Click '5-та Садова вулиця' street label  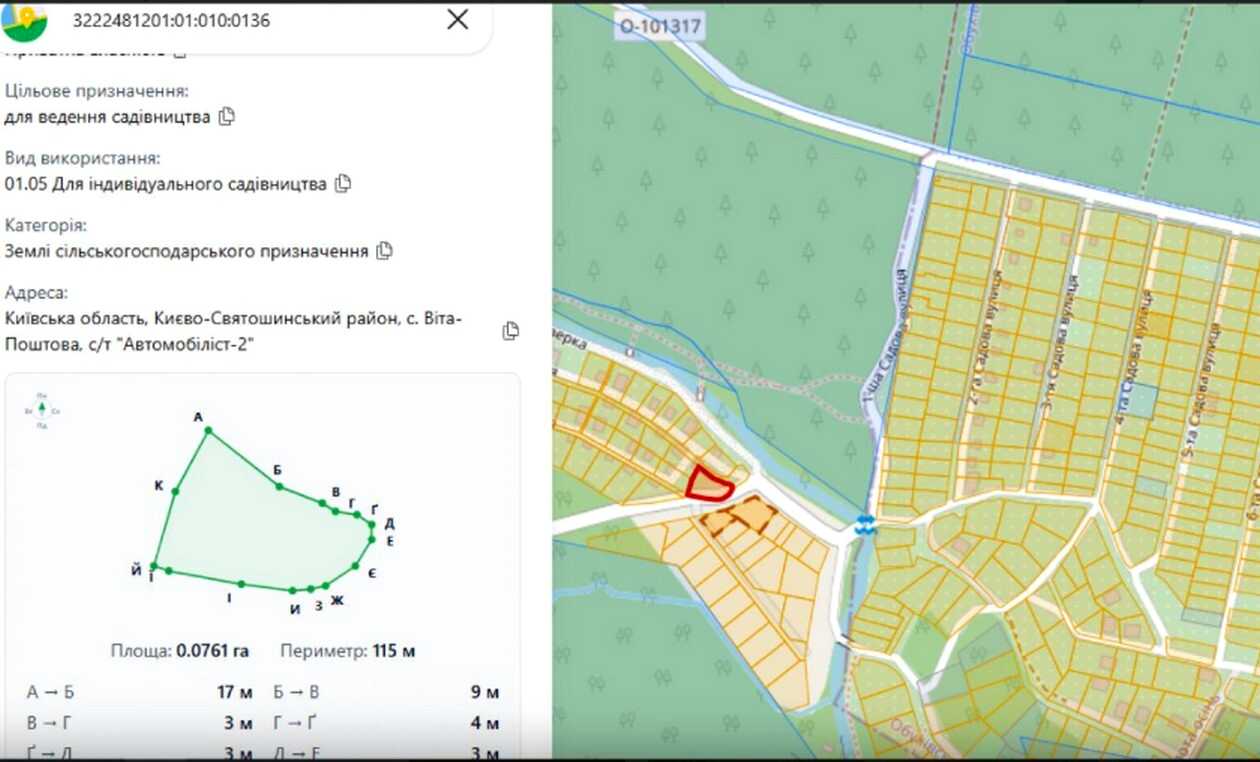tap(1203, 391)
